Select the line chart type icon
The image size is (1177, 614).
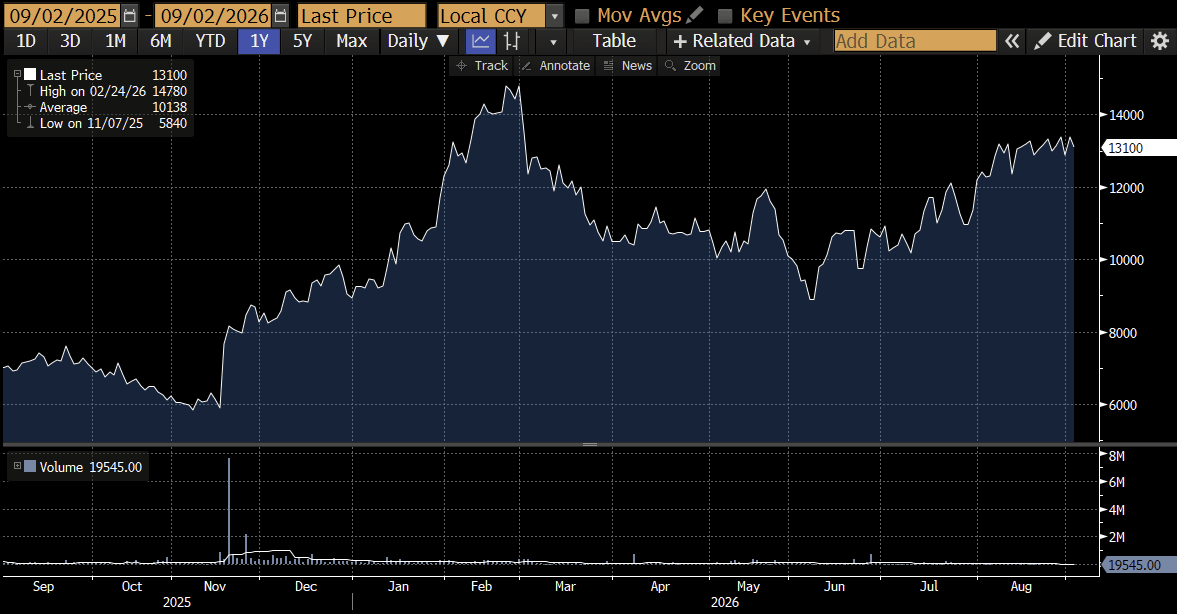point(480,41)
